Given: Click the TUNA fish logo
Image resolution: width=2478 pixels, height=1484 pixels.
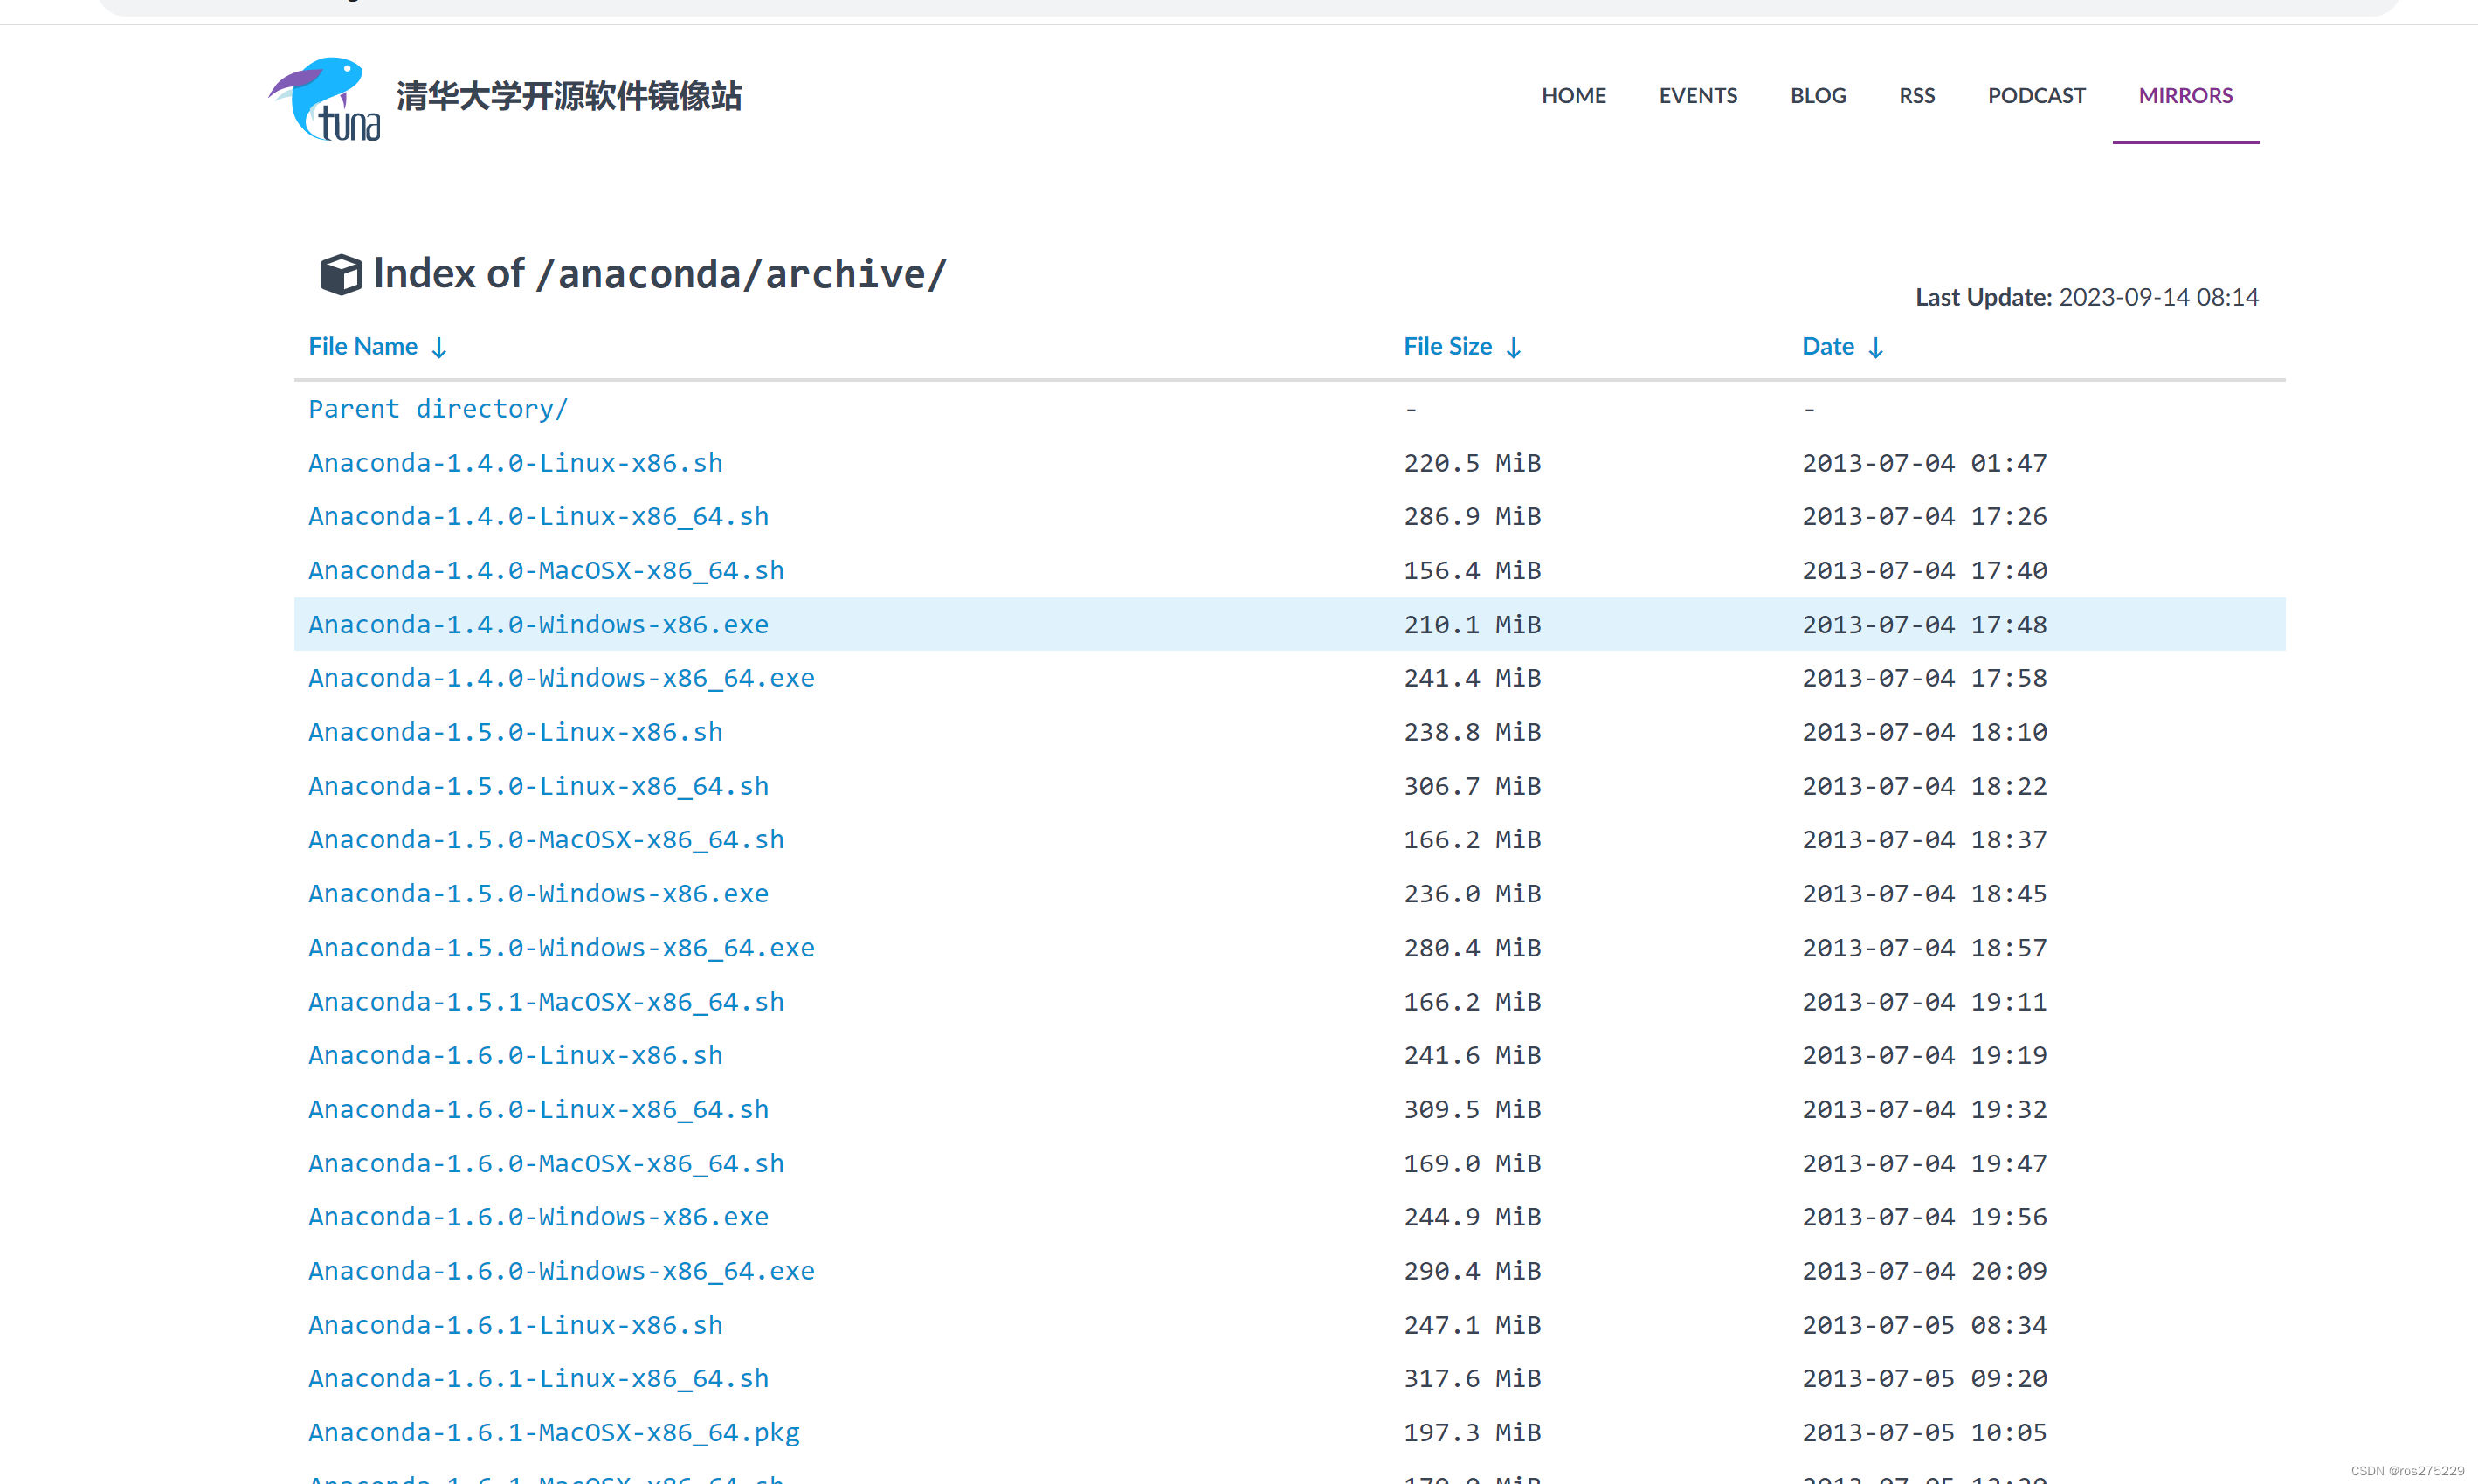Looking at the screenshot, I should [324, 98].
